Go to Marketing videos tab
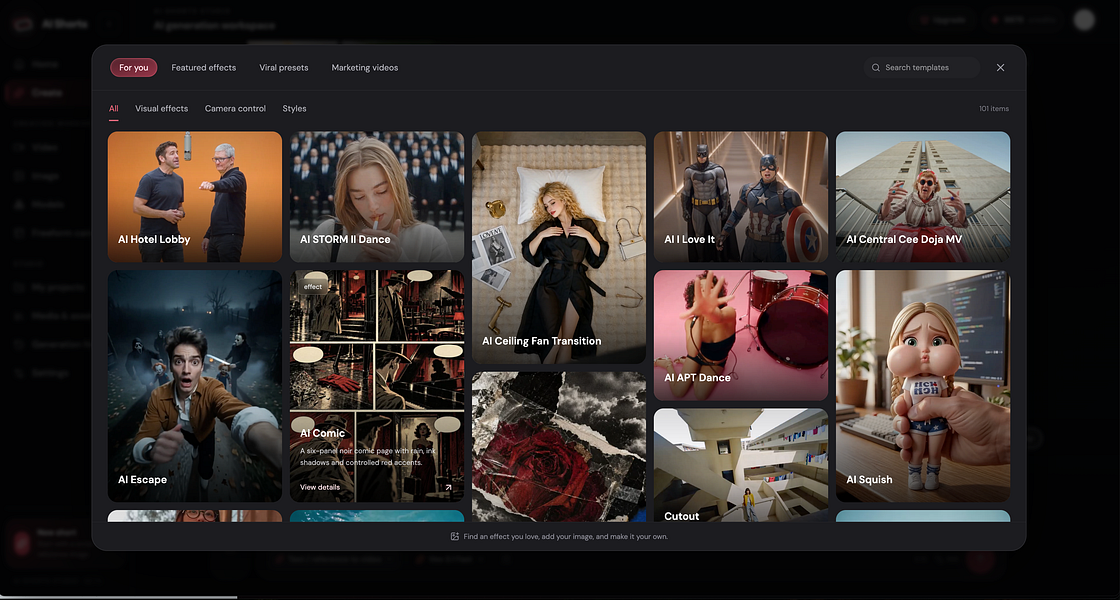Image resolution: width=1120 pixels, height=600 pixels. 365,68
